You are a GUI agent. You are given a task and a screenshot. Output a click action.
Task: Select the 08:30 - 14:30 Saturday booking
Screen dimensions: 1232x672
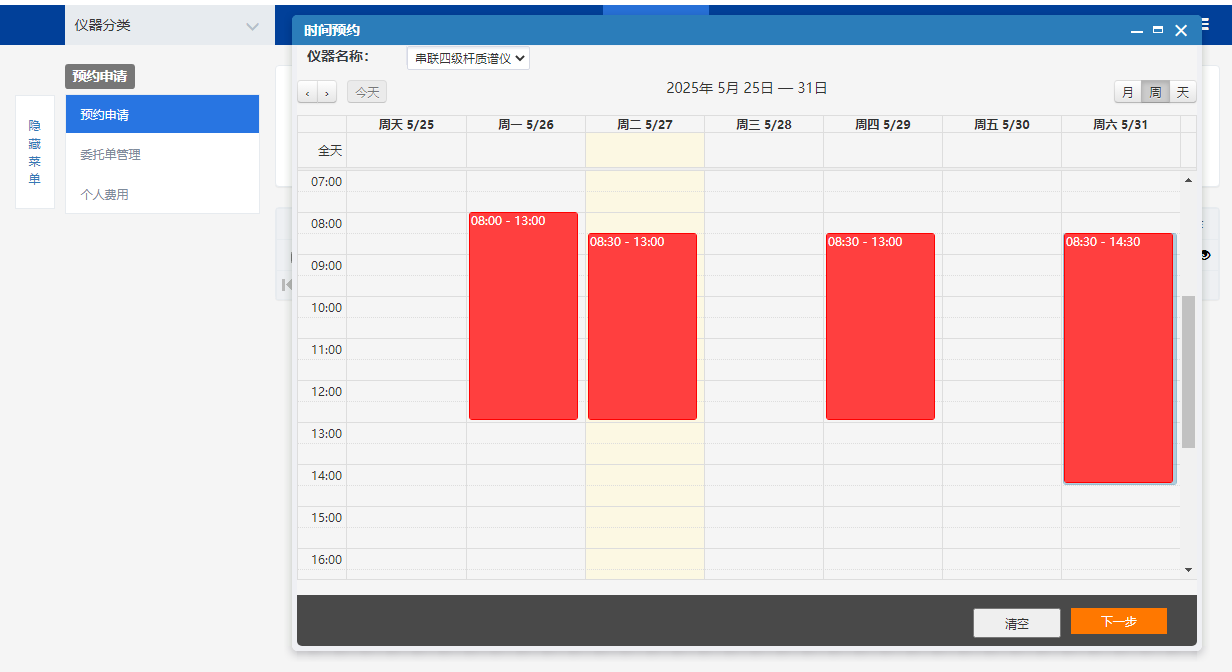pyautogui.click(x=1117, y=358)
